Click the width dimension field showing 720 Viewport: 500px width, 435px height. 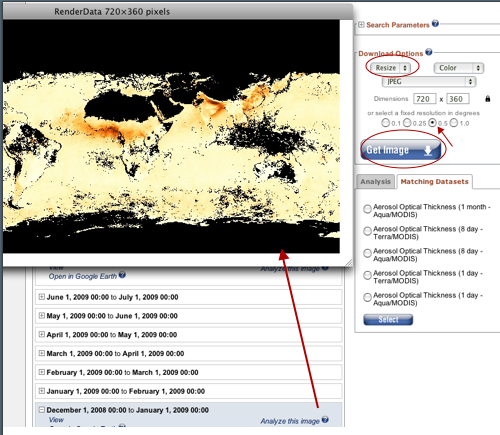tap(424, 99)
